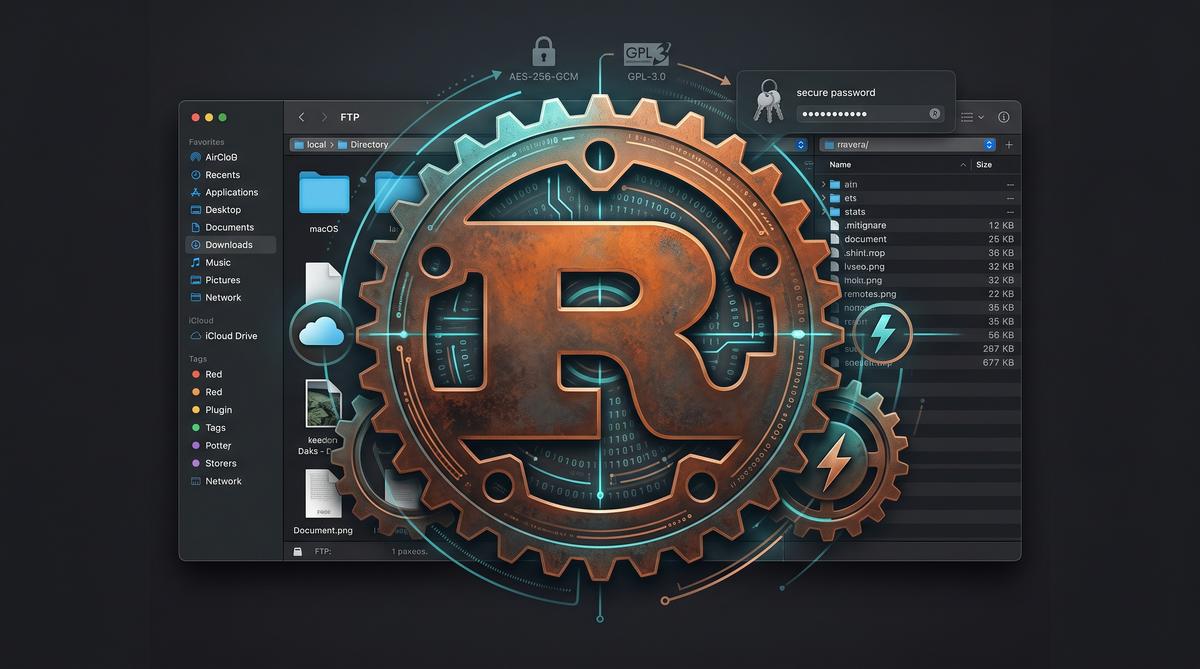Expand the stats folder
The height and width of the screenshot is (669, 1200).
pyautogui.click(x=824, y=212)
